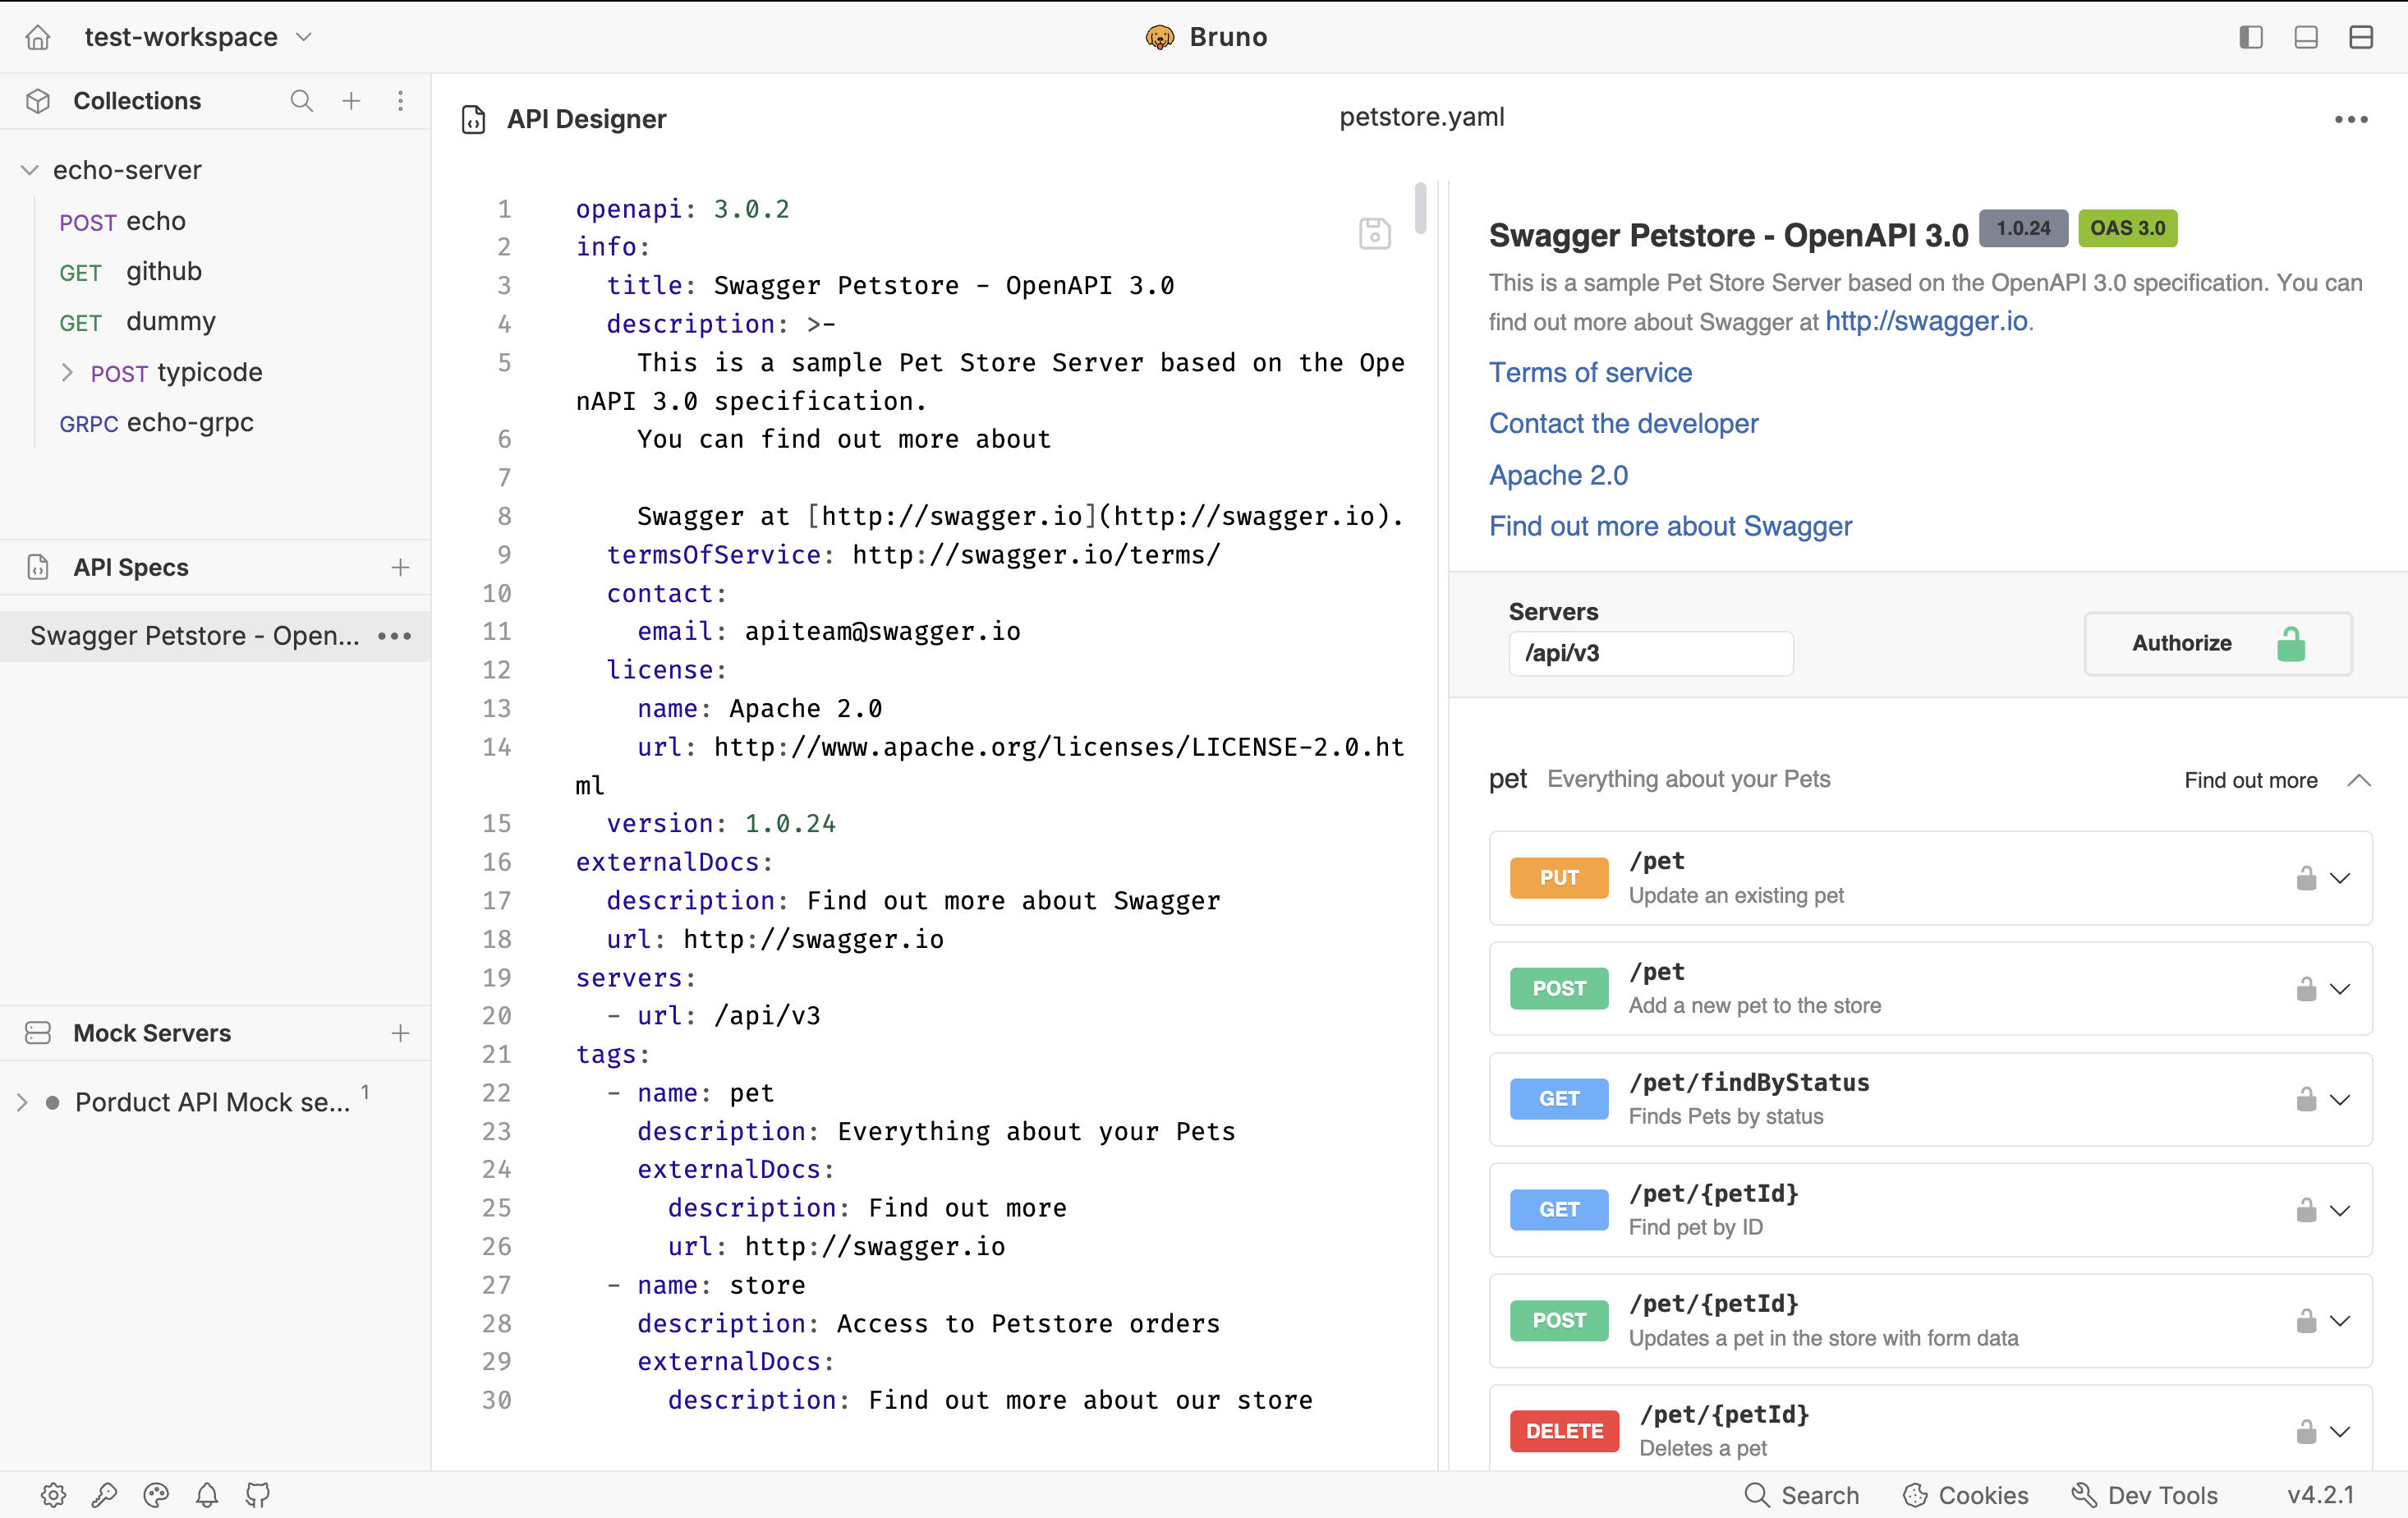The width and height of the screenshot is (2408, 1518).
Task: Toggle the bottom panel layout icon
Action: [x=2306, y=37]
